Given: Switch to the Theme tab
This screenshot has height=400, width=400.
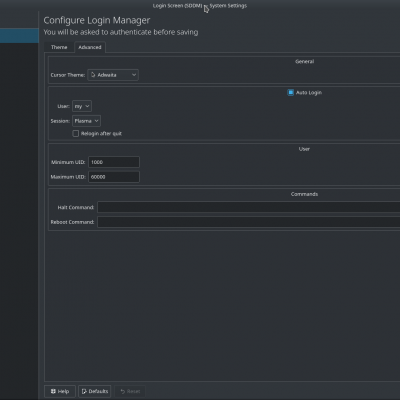Looking at the screenshot, I should [59, 47].
